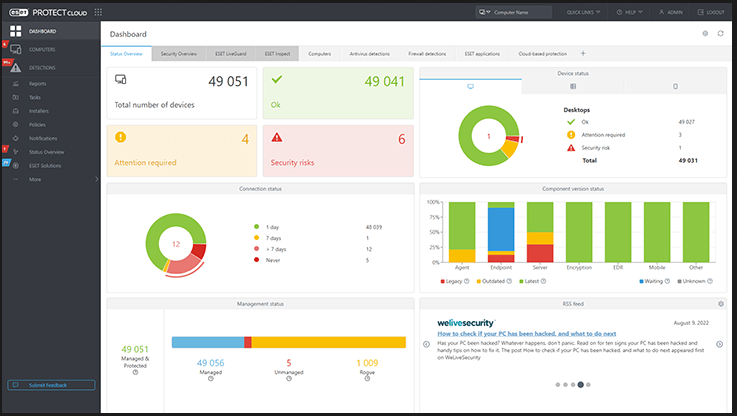Click help icon under Rogue count

[367, 378]
